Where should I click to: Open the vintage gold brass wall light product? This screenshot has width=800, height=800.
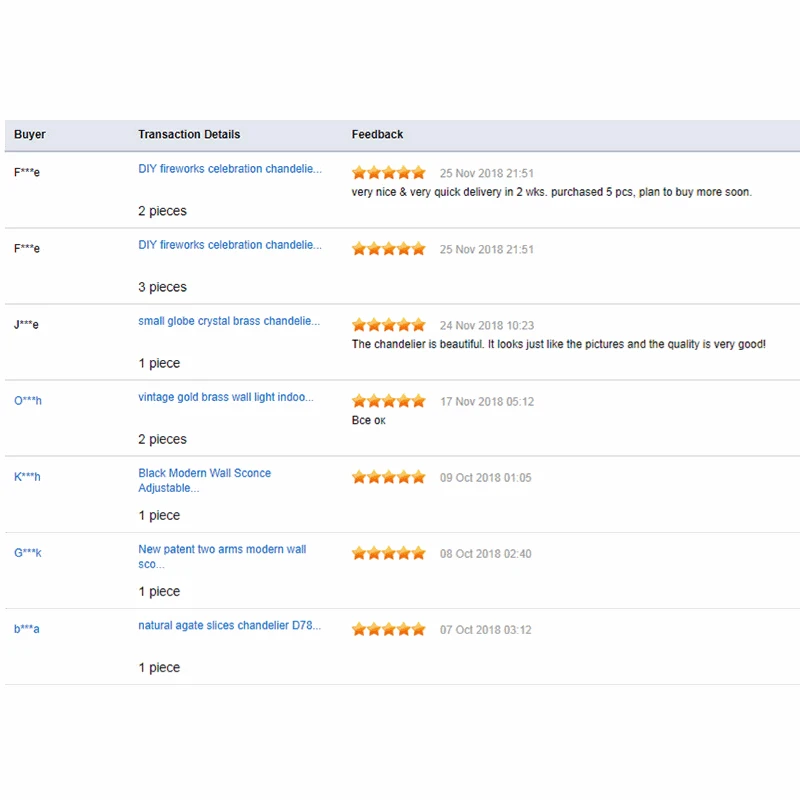[225, 397]
